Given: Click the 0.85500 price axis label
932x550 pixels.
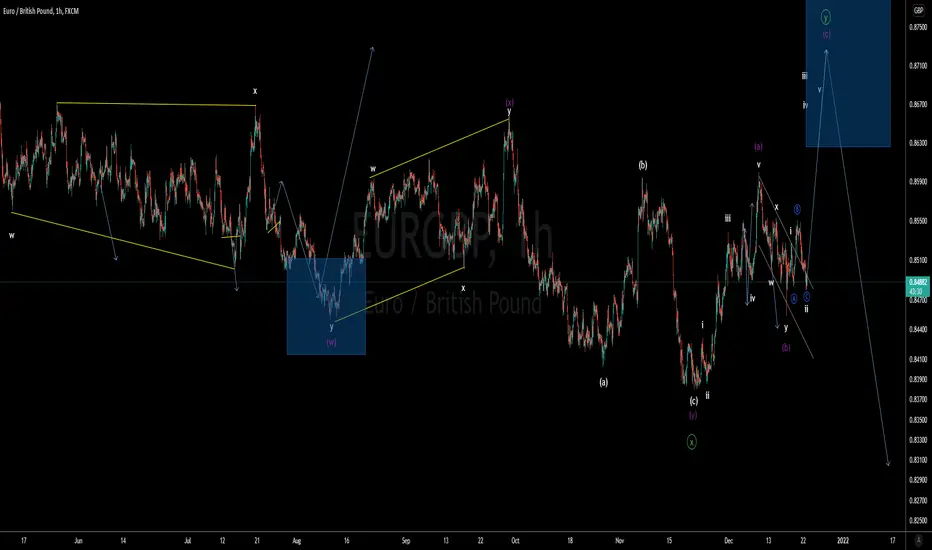Looking at the screenshot, I should 918,221.
